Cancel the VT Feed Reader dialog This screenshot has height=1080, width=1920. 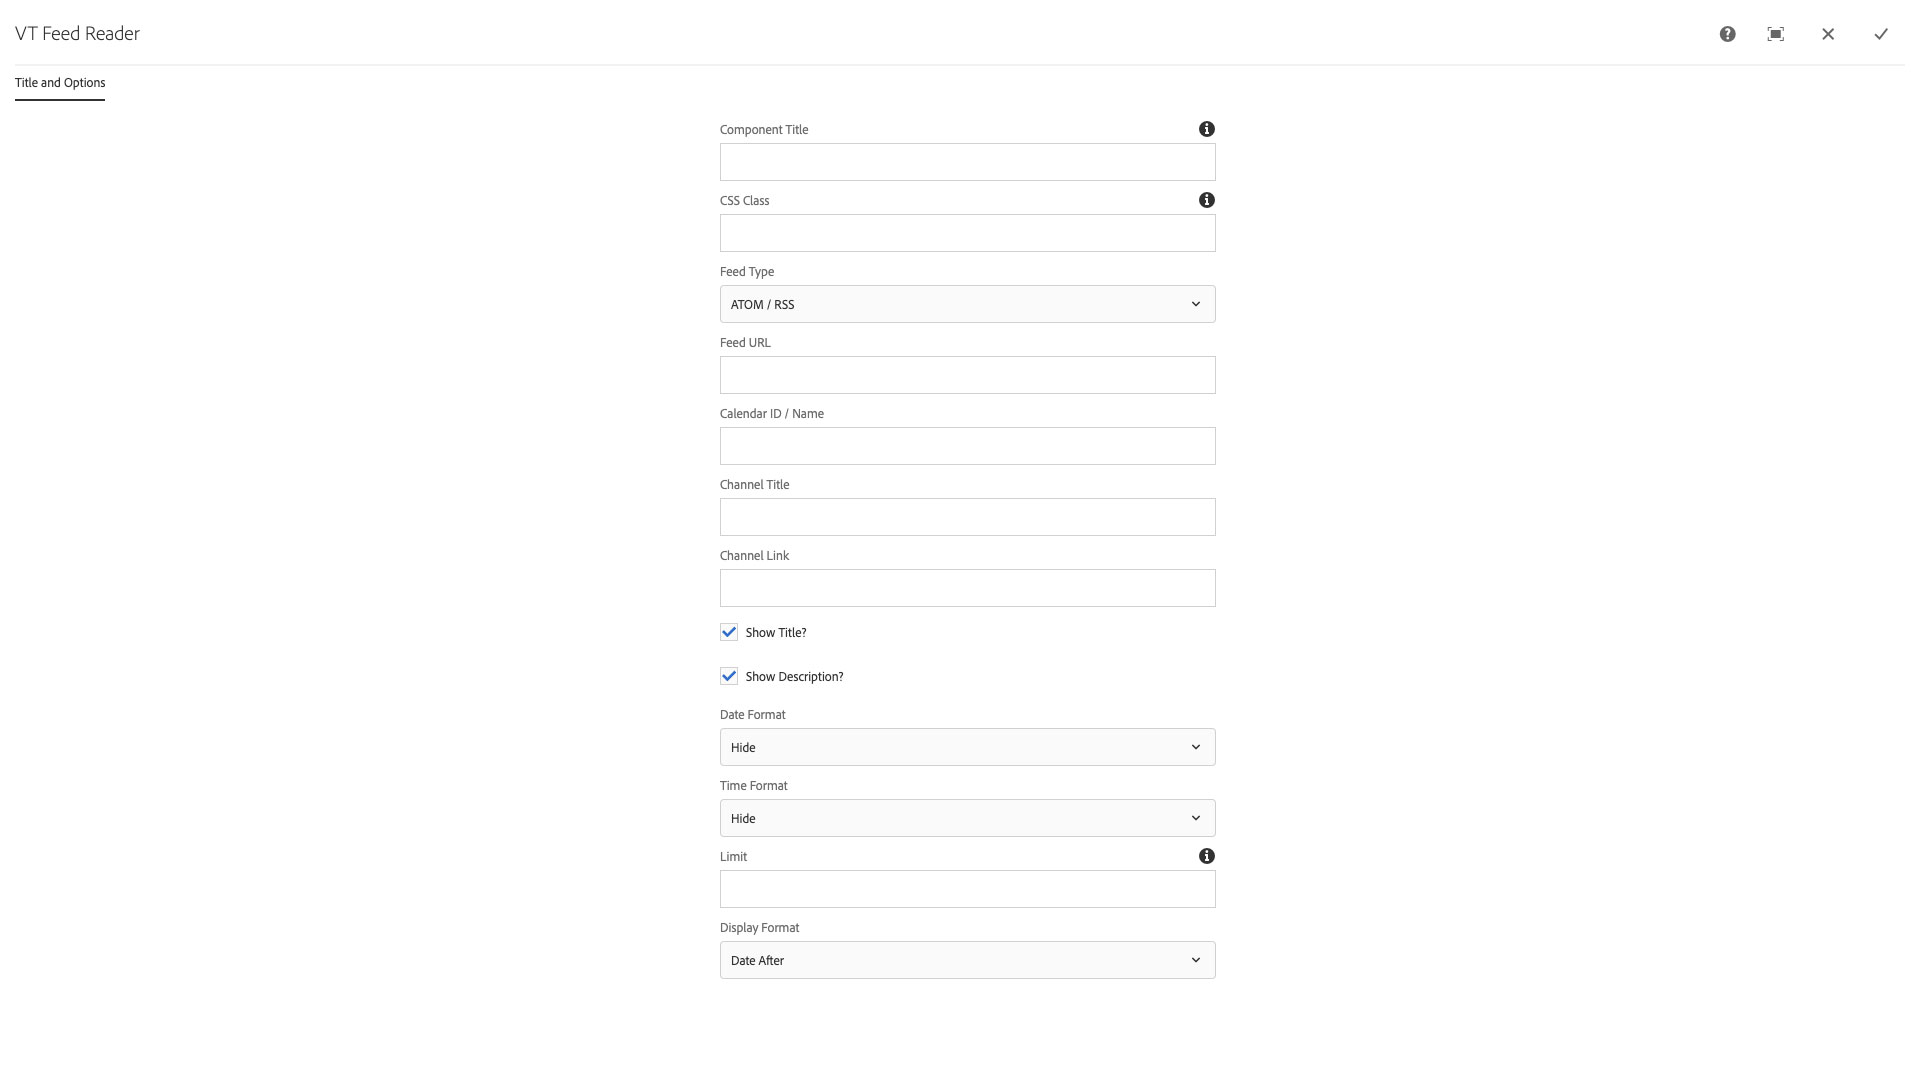[x=1828, y=34]
